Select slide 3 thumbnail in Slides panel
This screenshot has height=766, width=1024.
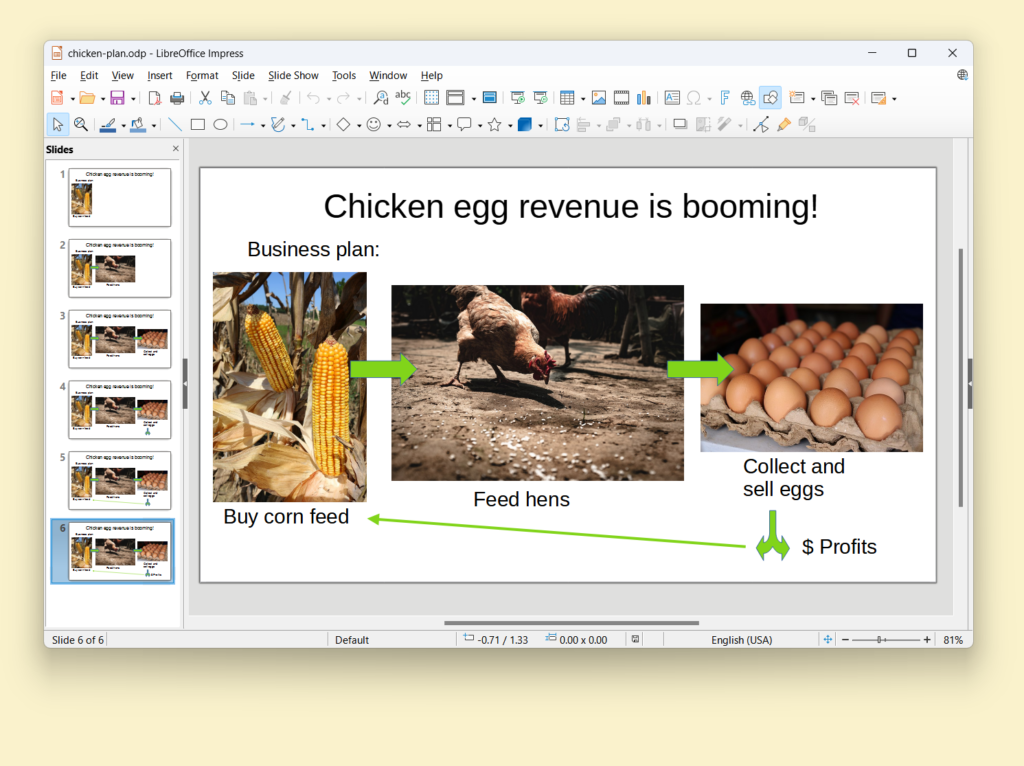point(119,338)
